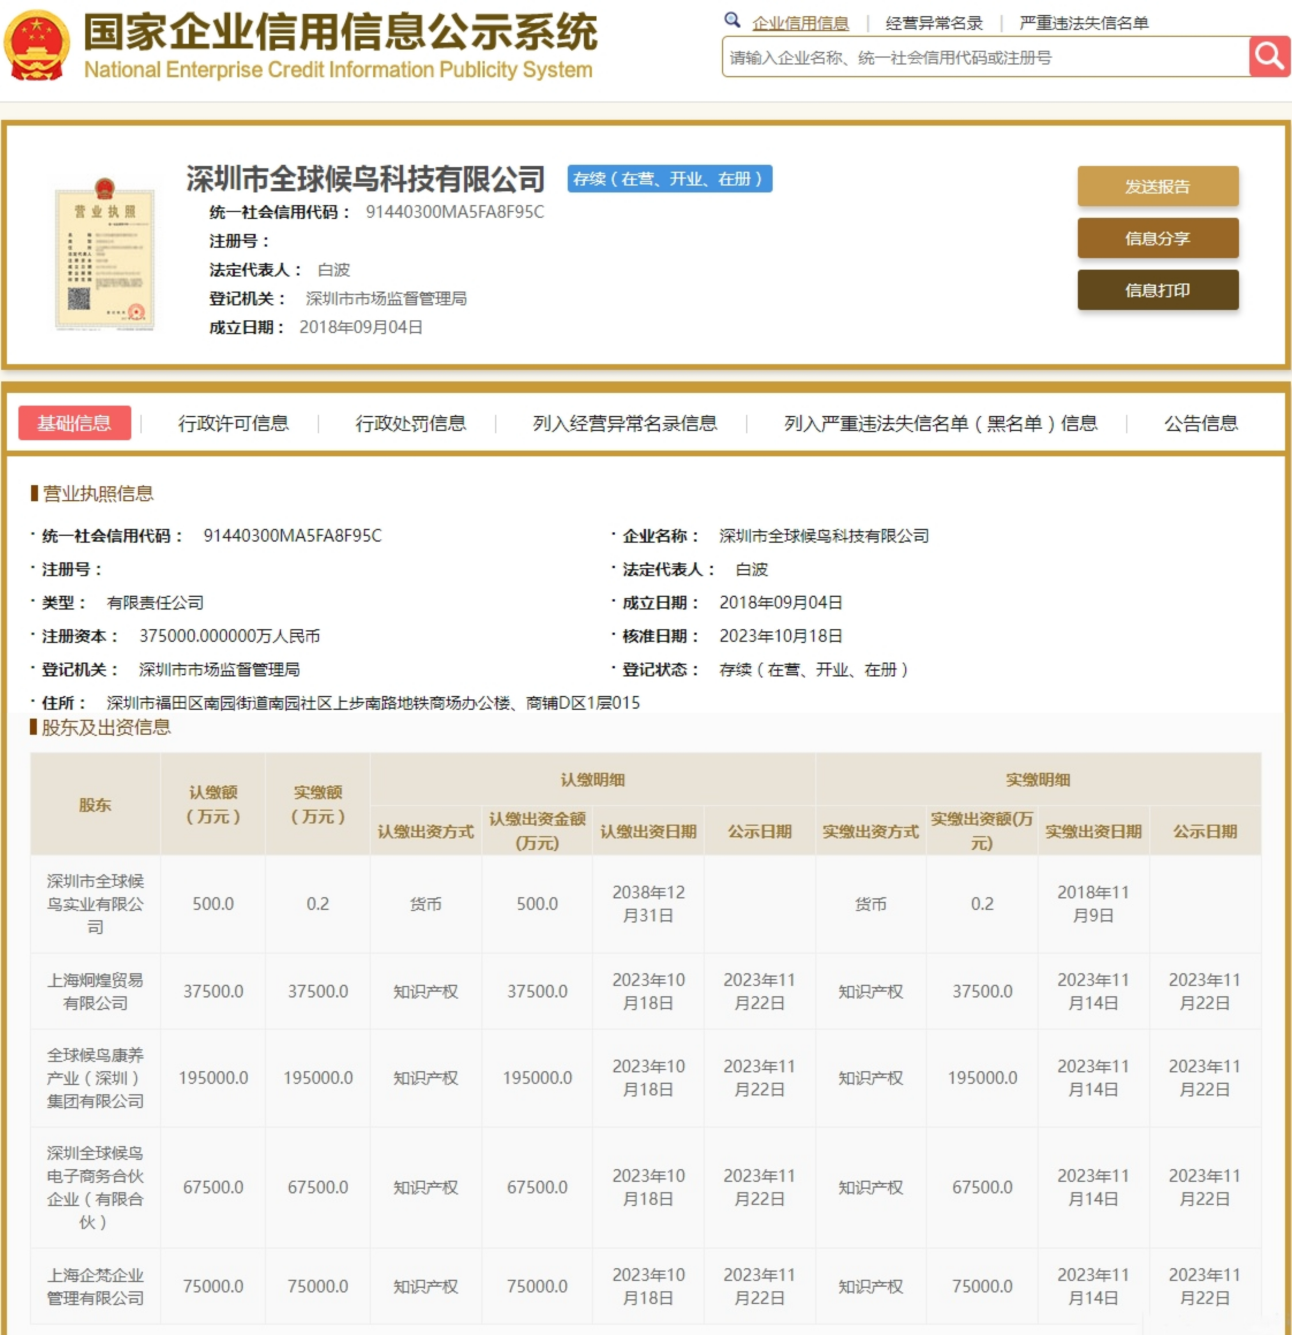Switch to the 行政许可信息 tab
This screenshot has width=1292, height=1335.
point(233,424)
